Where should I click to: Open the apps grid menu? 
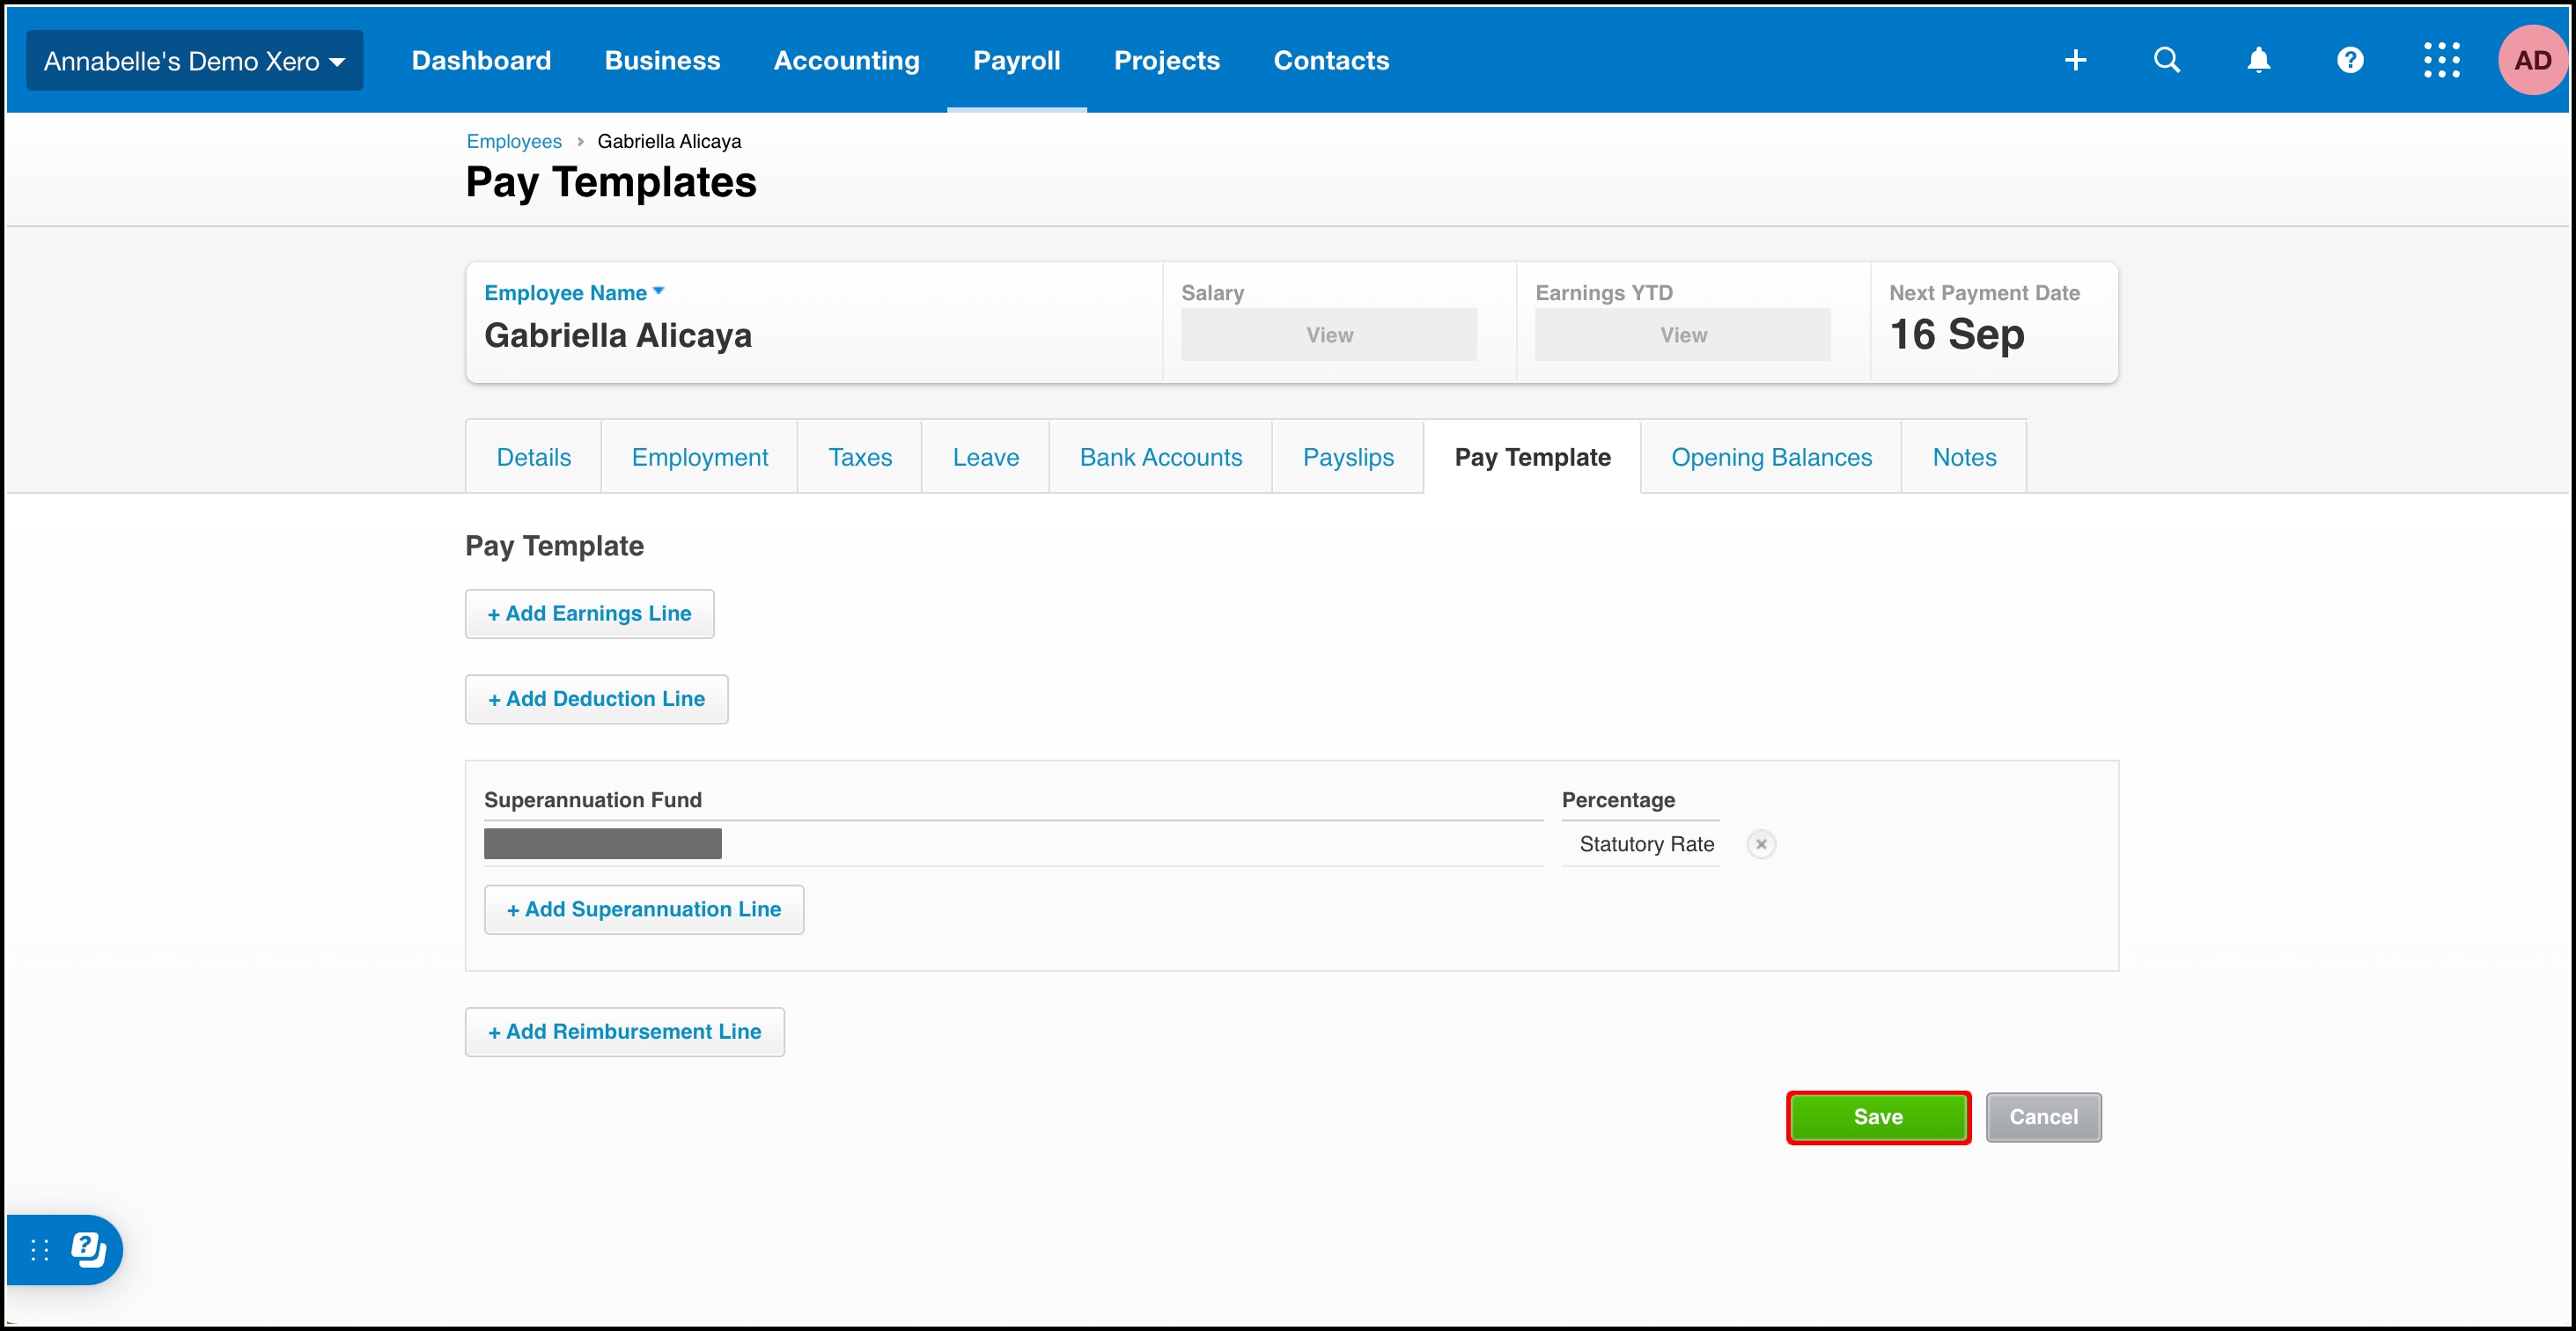click(2441, 60)
